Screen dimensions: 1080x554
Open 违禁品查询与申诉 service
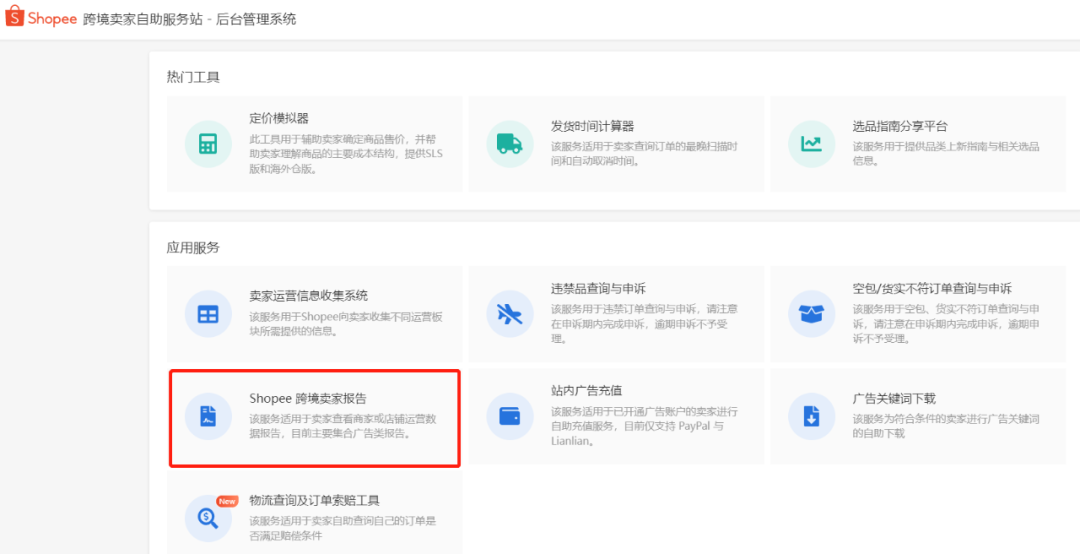[599, 288]
